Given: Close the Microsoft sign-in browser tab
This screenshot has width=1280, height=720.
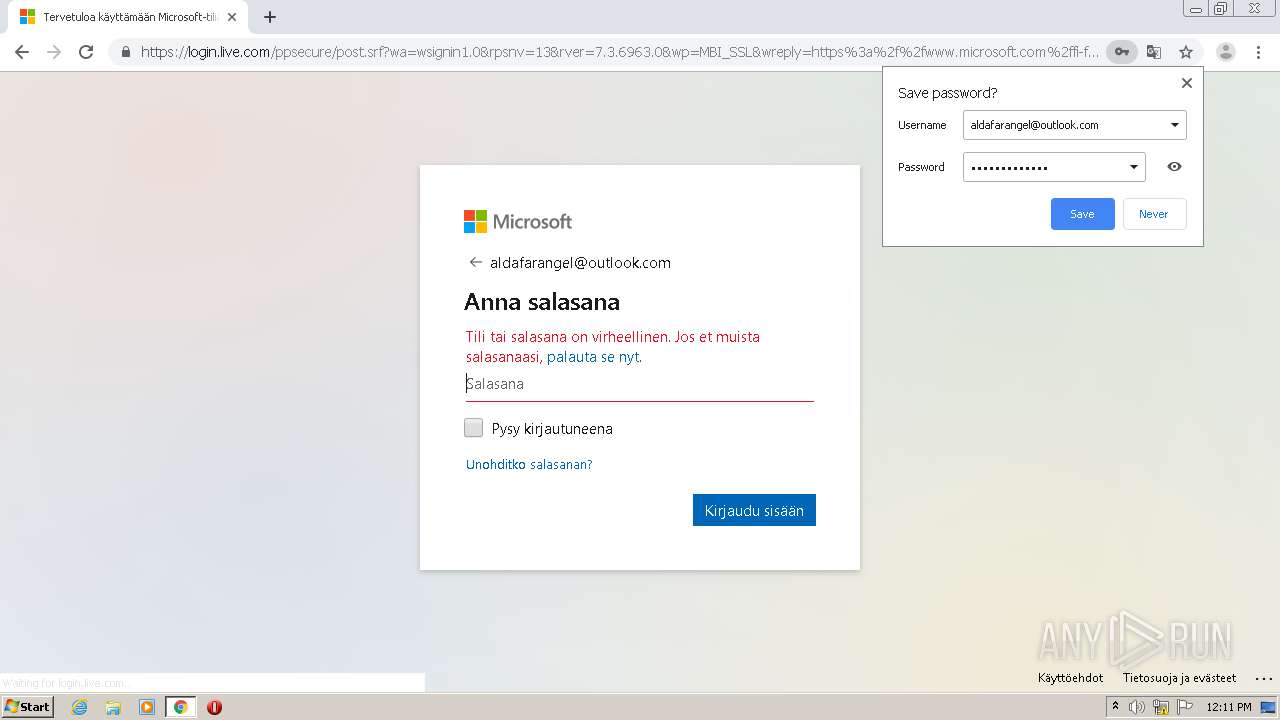Looking at the screenshot, I should 232,17.
